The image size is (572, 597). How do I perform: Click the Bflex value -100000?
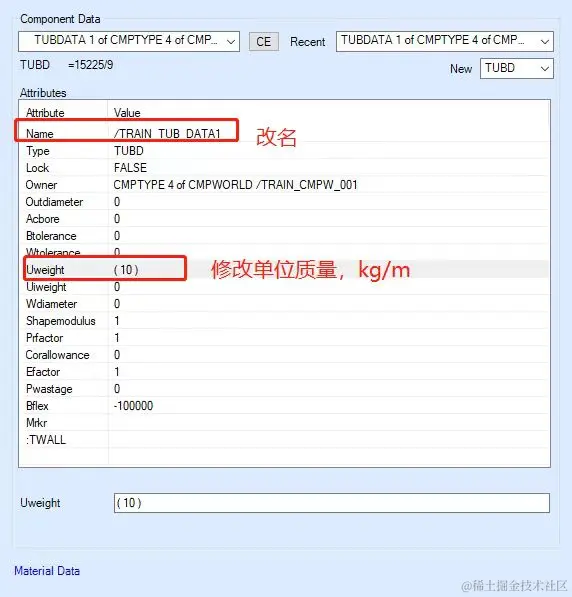tap(133, 406)
